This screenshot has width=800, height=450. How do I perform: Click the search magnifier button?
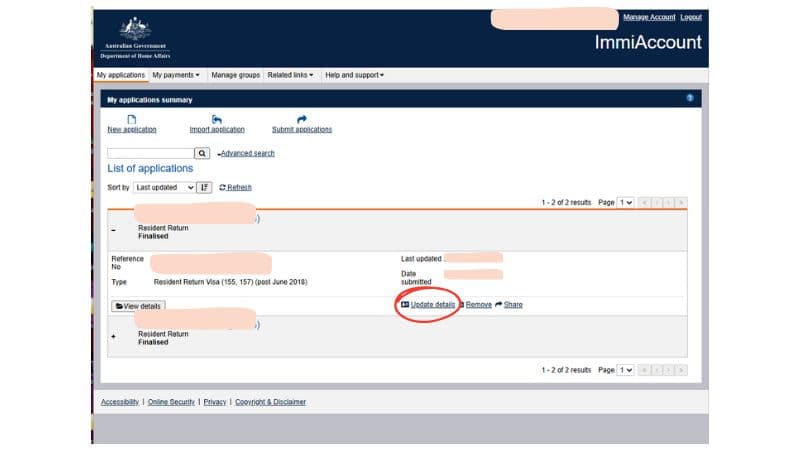click(202, 153)
